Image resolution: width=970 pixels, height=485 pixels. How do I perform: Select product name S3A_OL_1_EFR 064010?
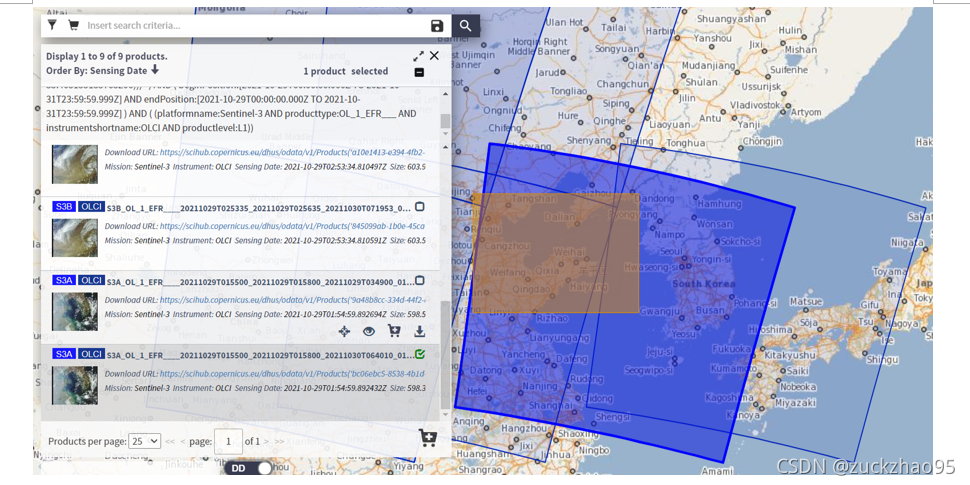tap(259, 355)
